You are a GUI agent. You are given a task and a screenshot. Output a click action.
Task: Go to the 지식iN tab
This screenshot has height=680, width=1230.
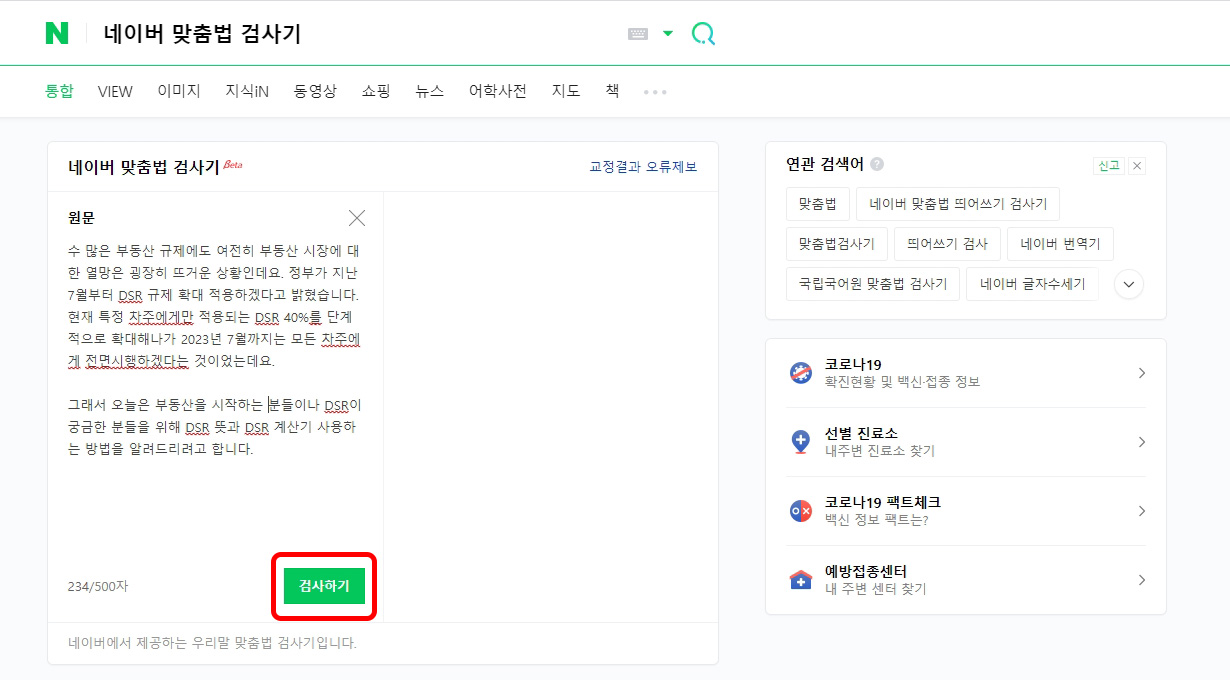247,91
